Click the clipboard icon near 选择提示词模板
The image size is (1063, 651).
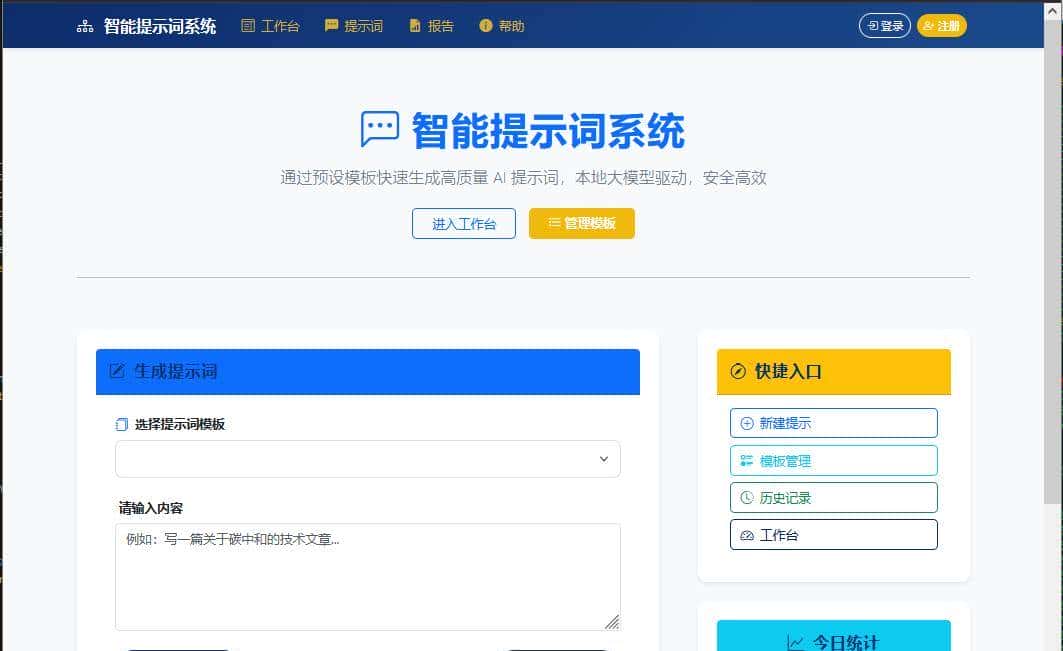(x=119, y=424)
